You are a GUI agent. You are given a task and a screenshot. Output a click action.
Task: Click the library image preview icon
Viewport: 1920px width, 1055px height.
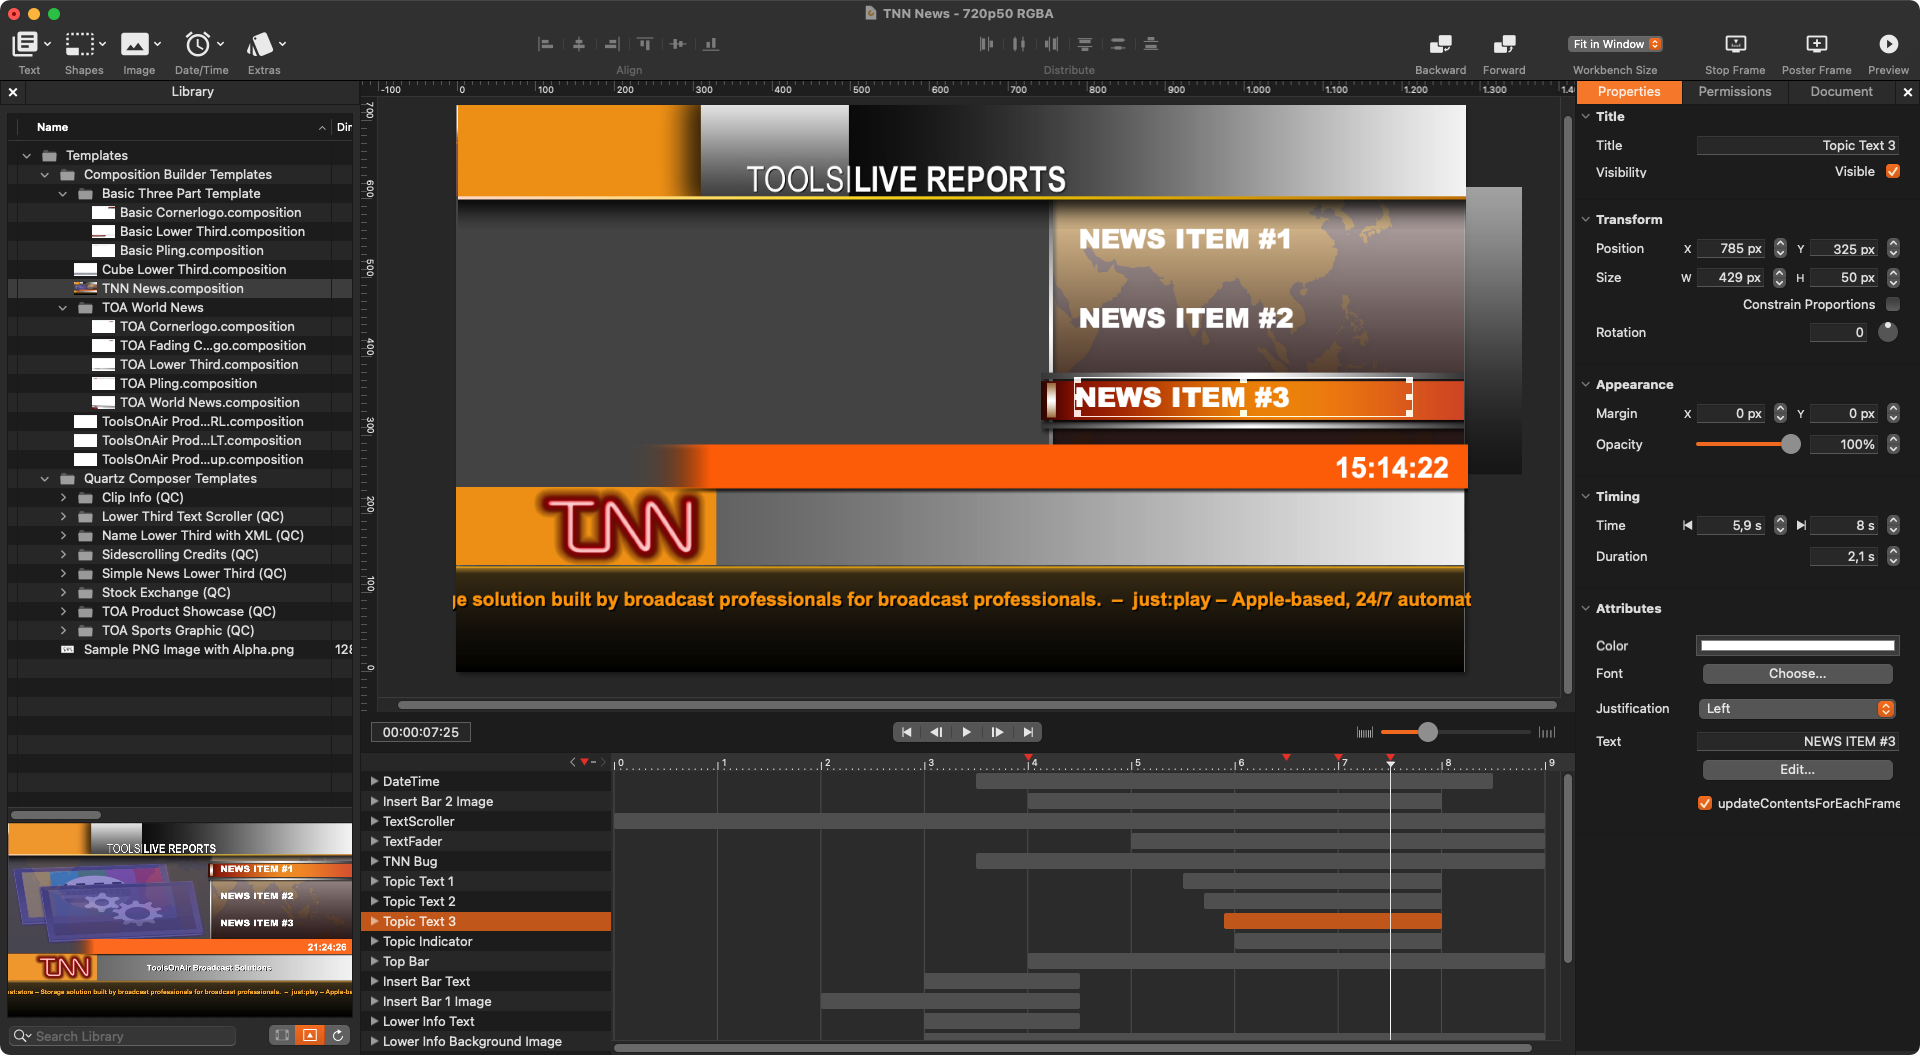[310, 1035]
